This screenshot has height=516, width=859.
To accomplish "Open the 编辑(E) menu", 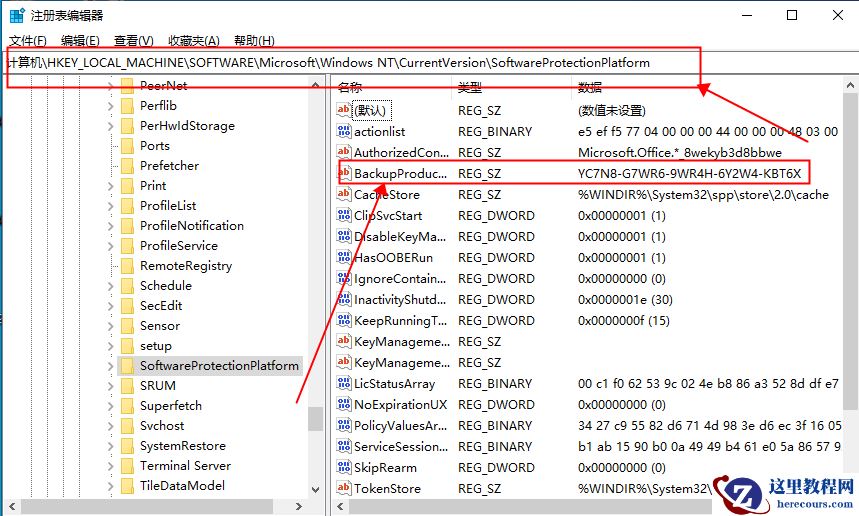I will point(80,41).
